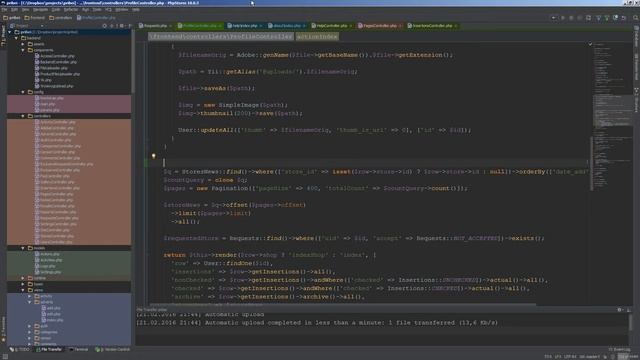
Task: Click the collapse all icon in Project panel
Action: coord(112,26)
